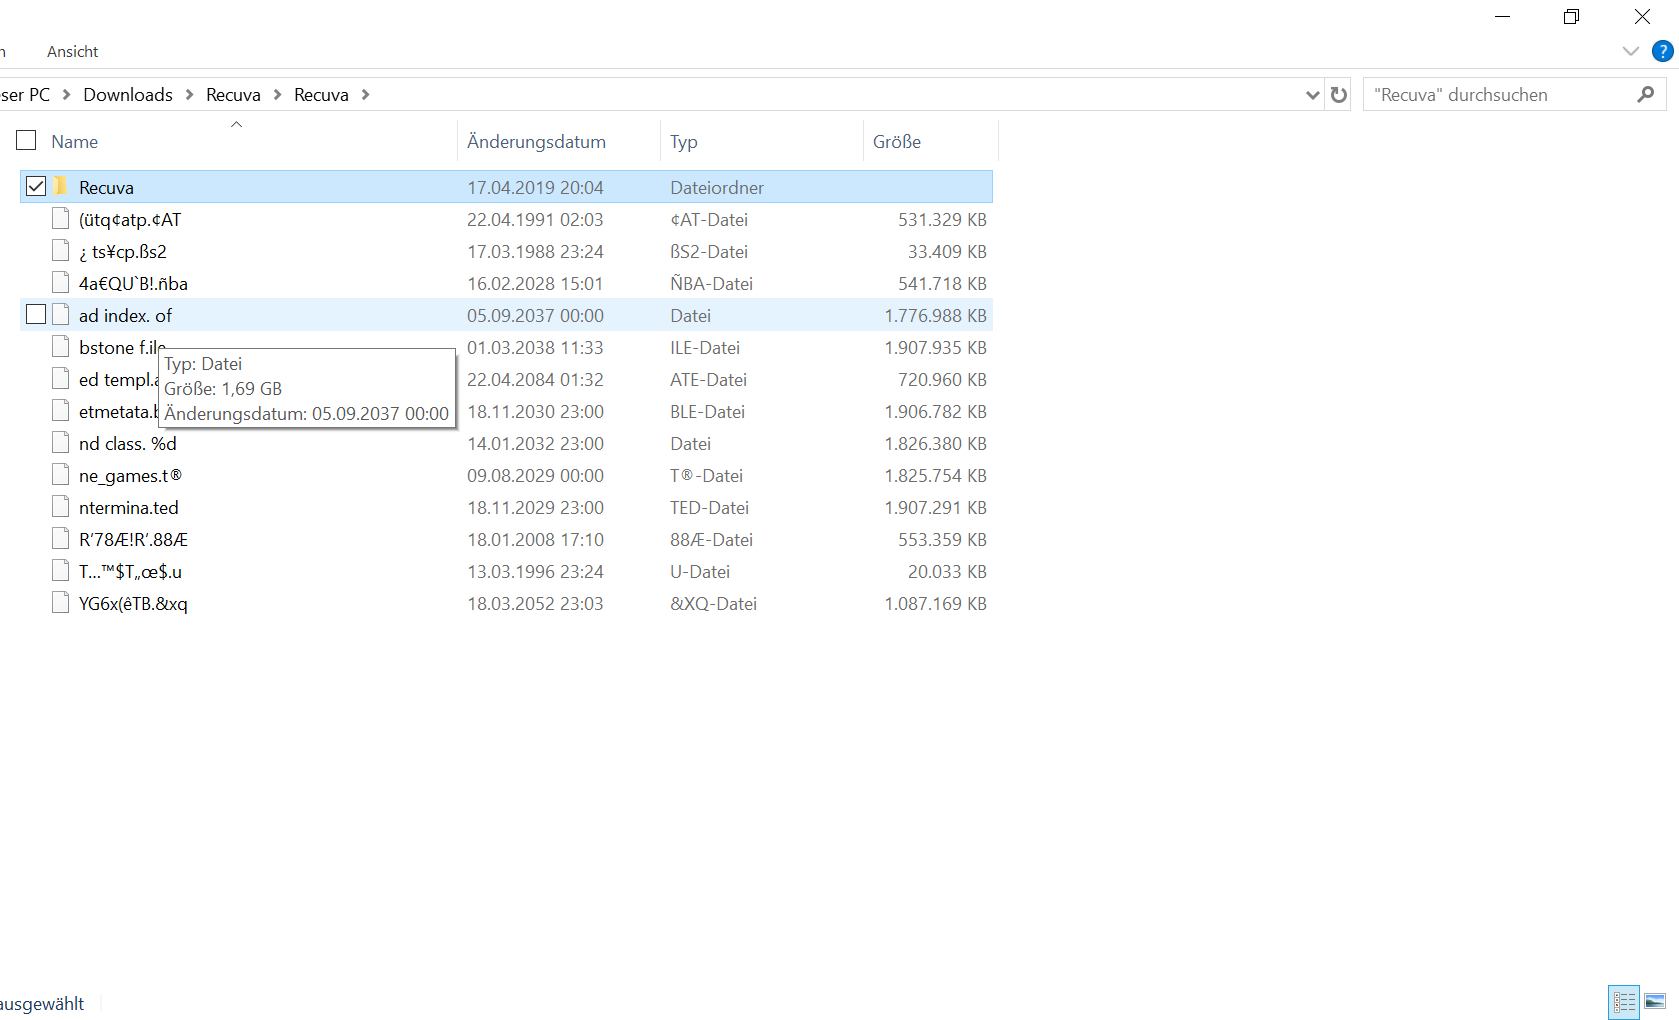Click file icon of R'78Æ!R'.88Æ
Image resolution: width=1679 pixels, height=1020 pixels.
(x=61, y=539)
